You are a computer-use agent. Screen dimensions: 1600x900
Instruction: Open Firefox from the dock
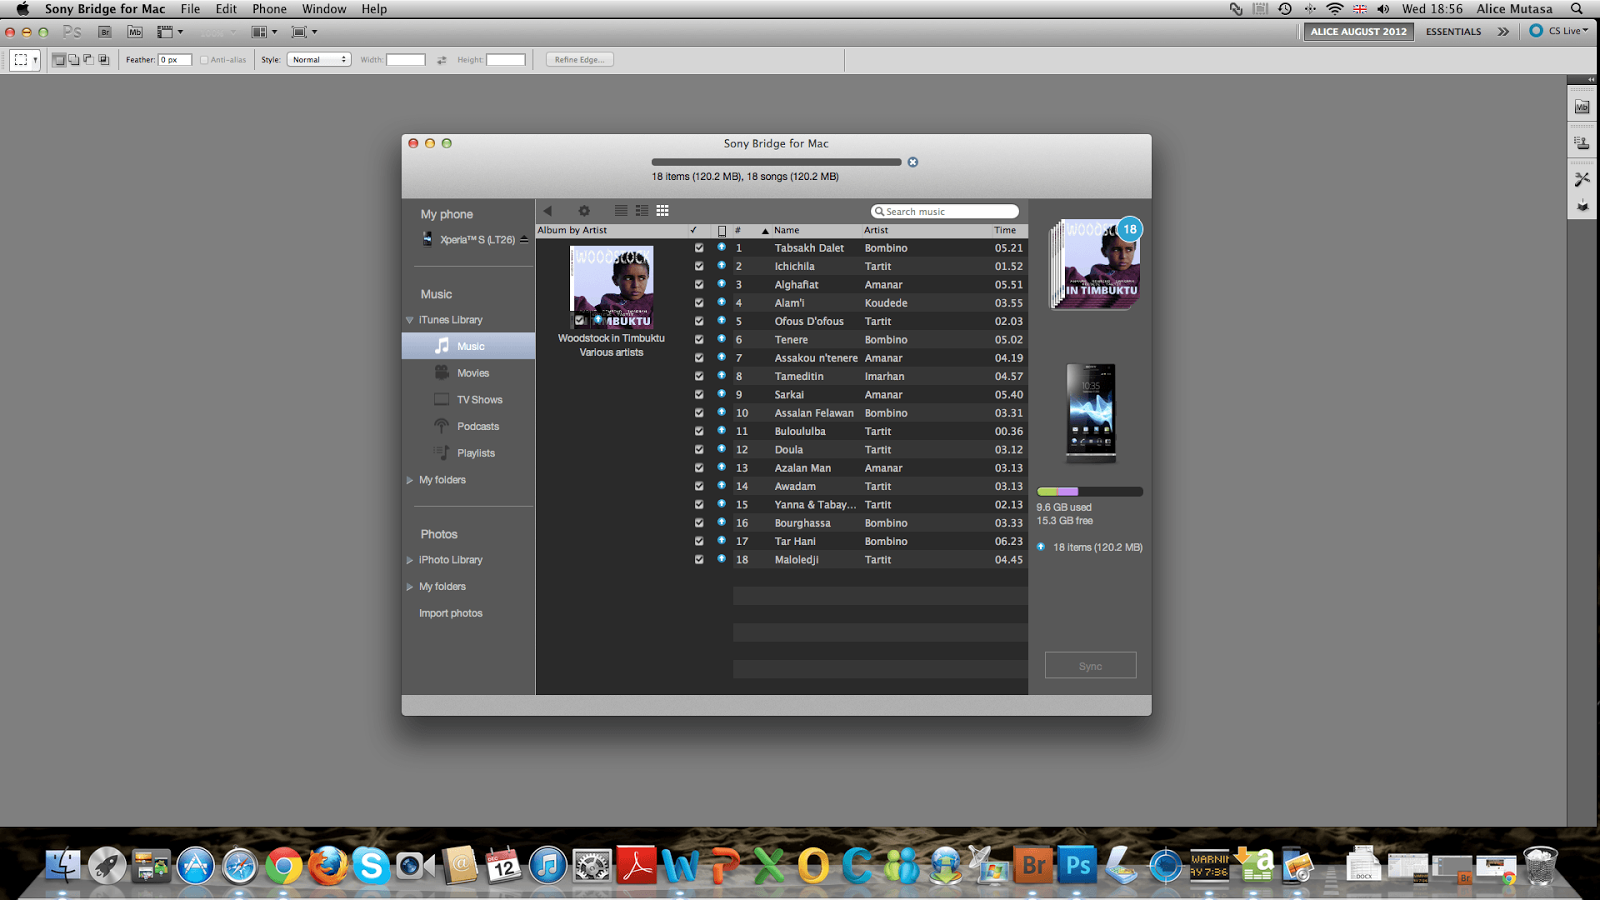point(327,865)
